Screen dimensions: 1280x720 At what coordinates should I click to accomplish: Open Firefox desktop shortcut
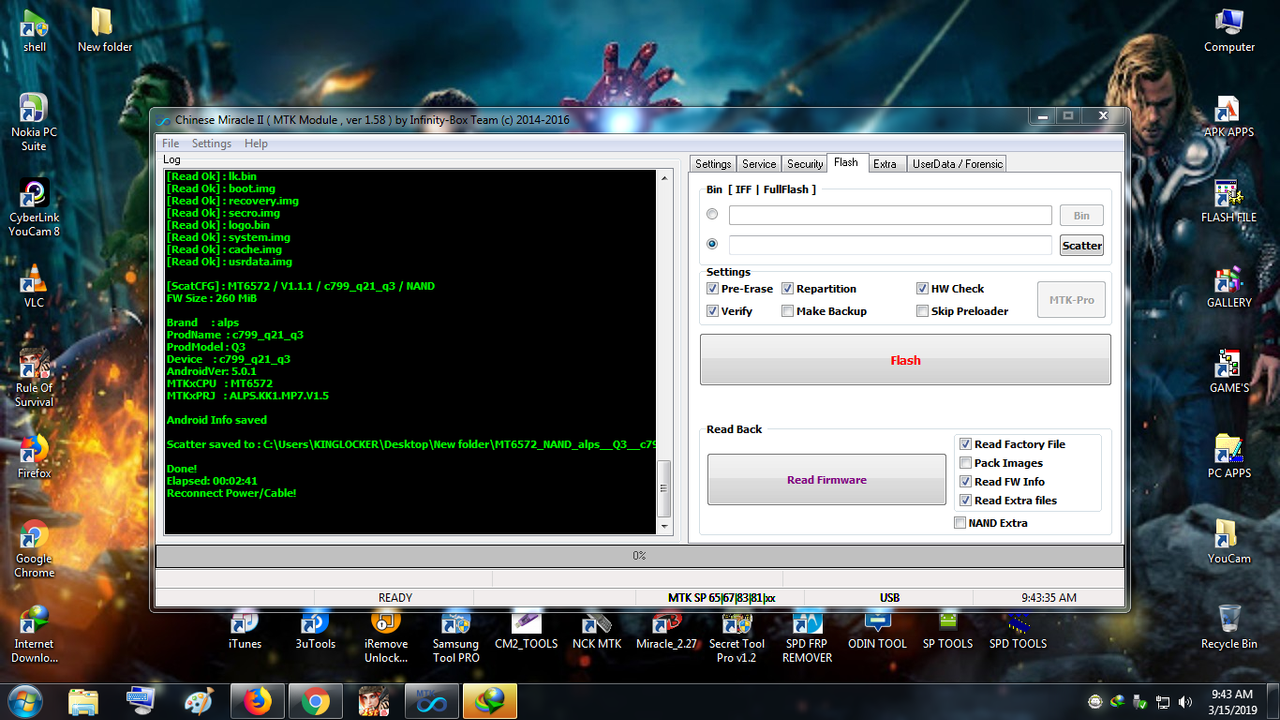[34, 457]
